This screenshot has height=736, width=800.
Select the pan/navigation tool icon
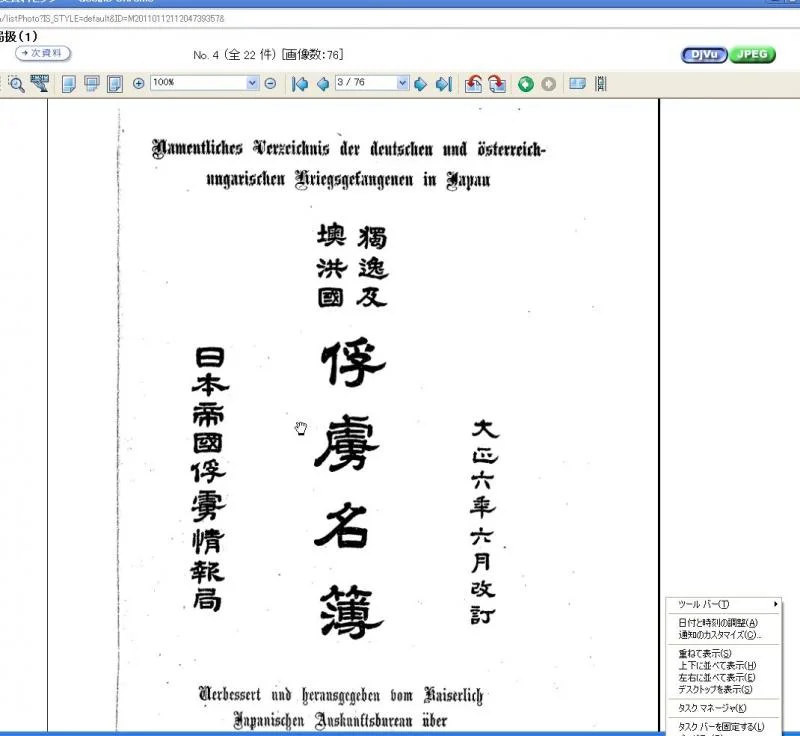click(x=39, y=83)
